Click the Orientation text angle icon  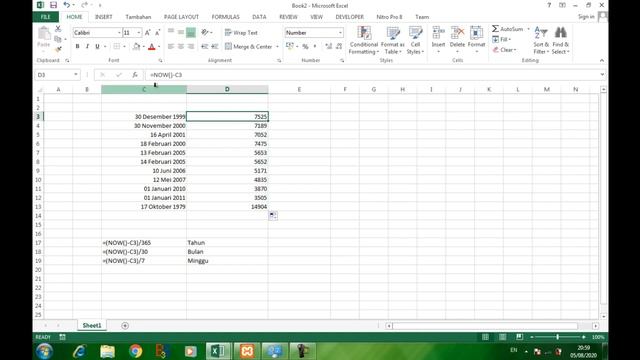(x=205, y=32)
